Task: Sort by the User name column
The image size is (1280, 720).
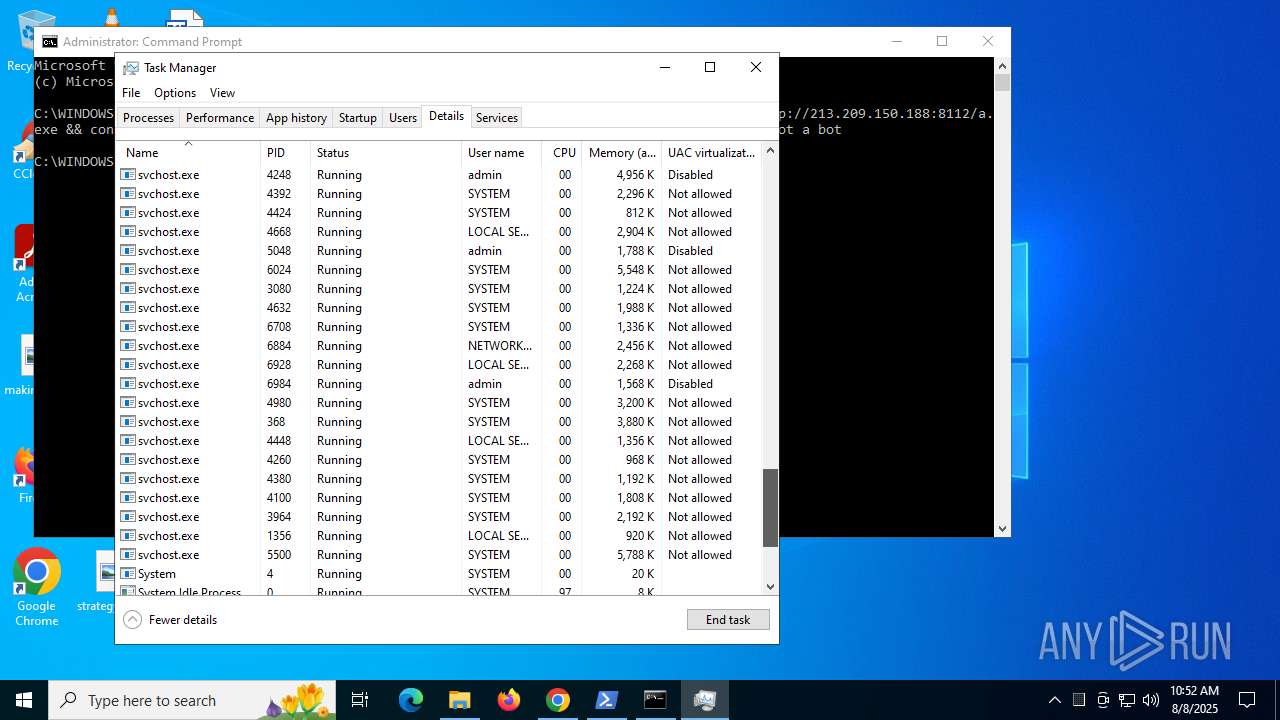Action: click(x=502, y=152)
